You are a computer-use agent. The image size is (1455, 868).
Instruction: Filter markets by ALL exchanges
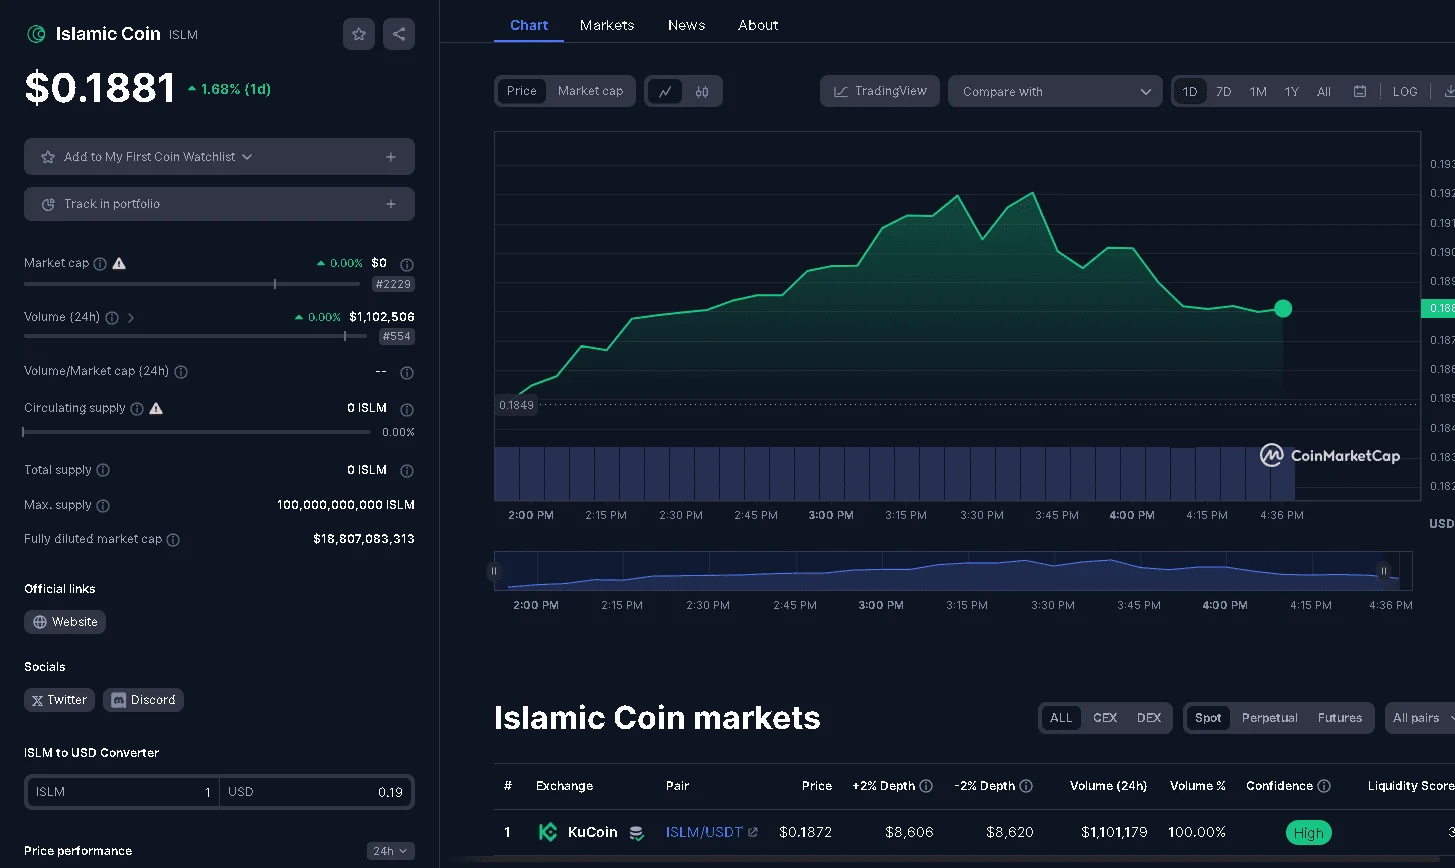[x=1061, y=718]
